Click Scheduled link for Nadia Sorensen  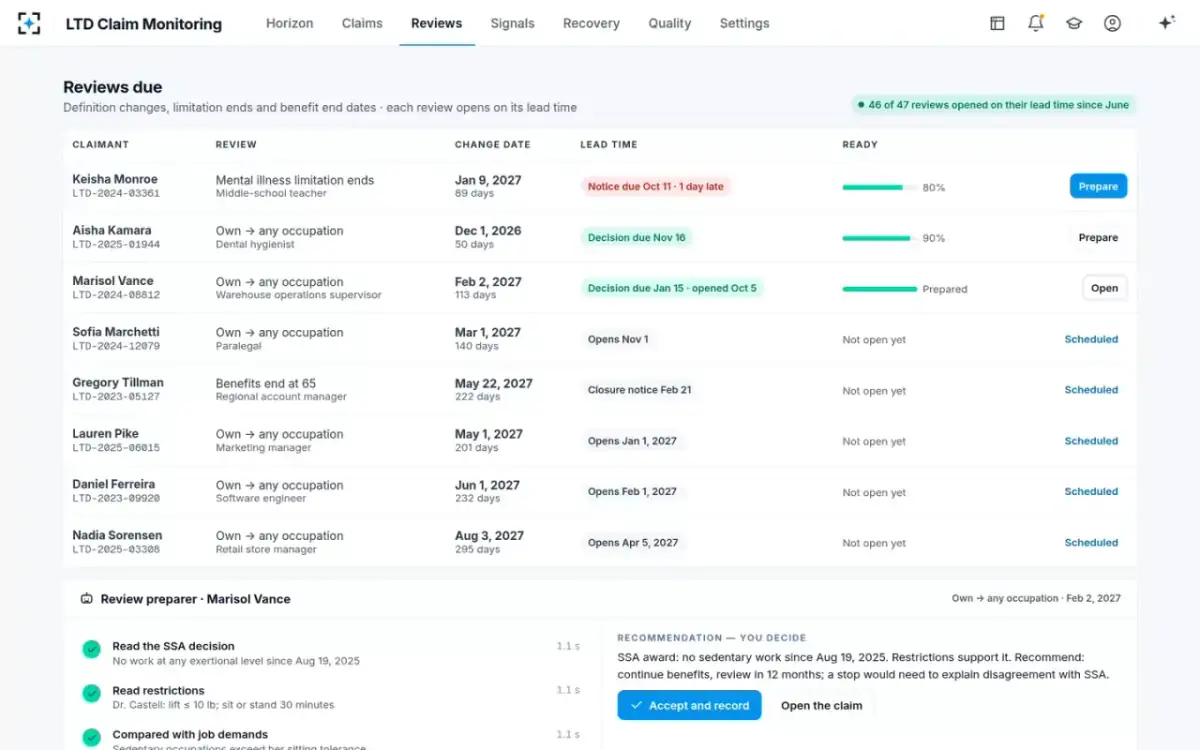click(1091, 543)
